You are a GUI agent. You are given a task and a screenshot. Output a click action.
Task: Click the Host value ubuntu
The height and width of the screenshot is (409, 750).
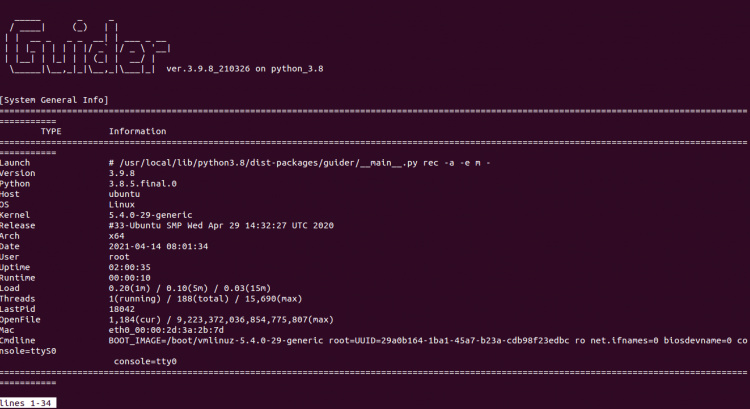tap(125, 194)
